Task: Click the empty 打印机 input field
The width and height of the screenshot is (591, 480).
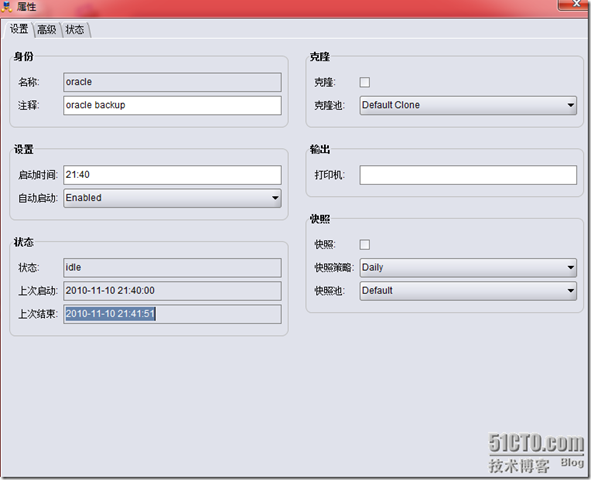Action: tap(468, 175)
